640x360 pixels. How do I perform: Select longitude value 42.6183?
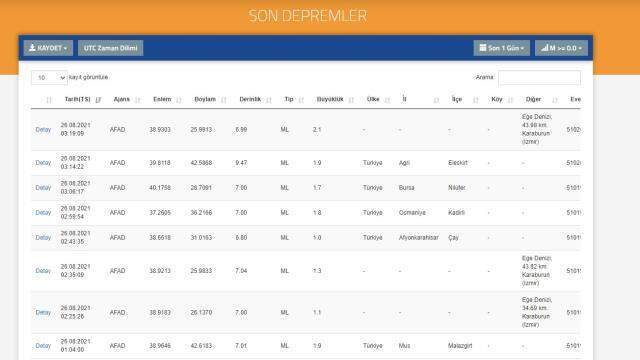click(201, 346)
